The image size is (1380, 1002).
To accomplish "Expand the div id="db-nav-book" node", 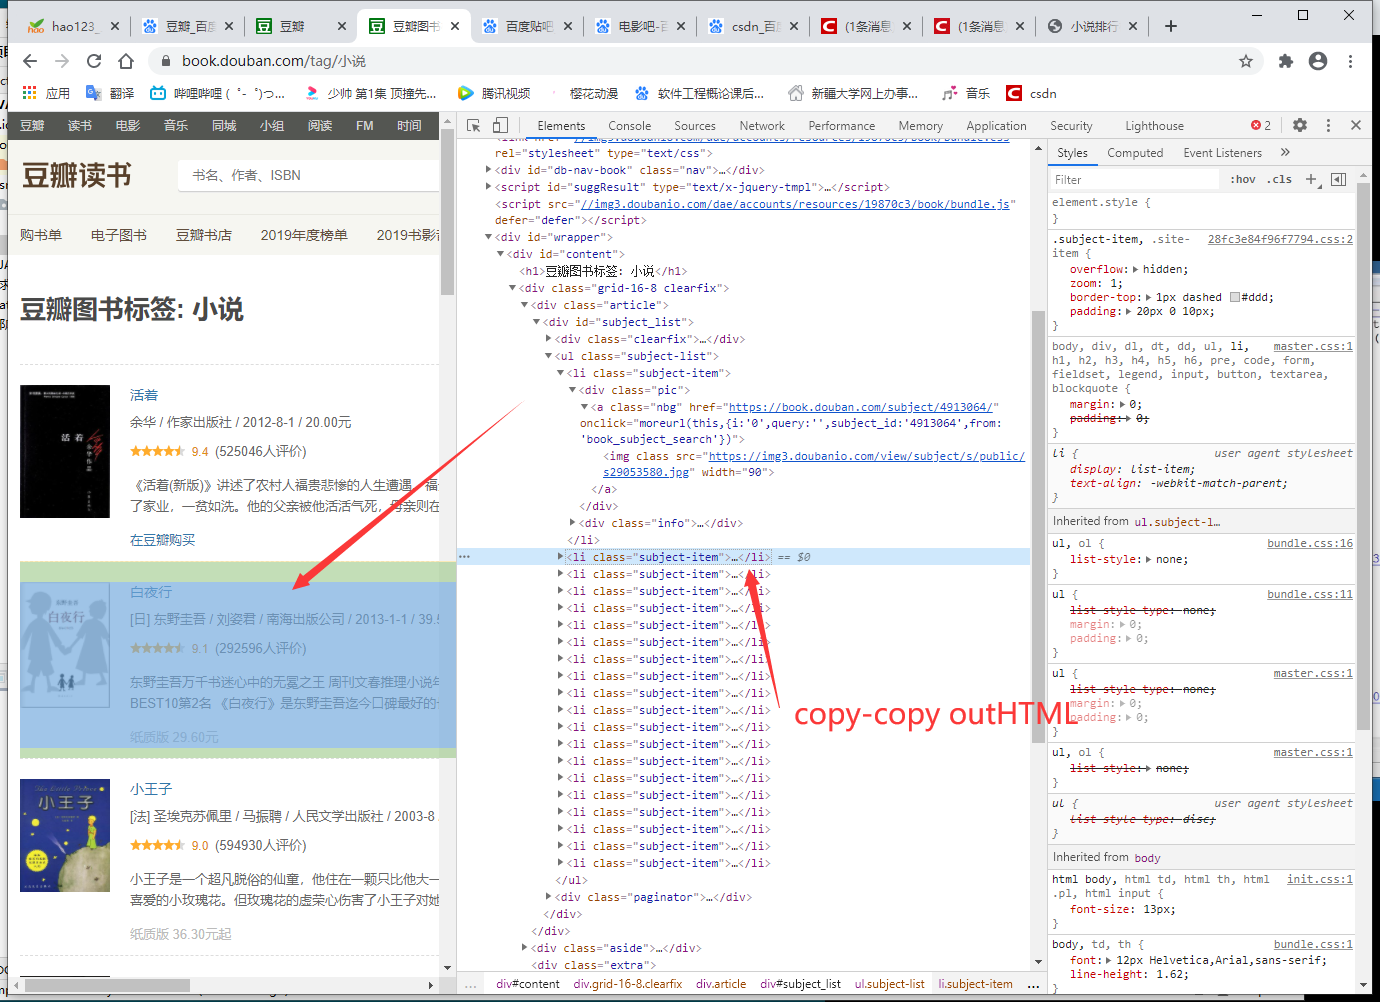I will [489, 169].
